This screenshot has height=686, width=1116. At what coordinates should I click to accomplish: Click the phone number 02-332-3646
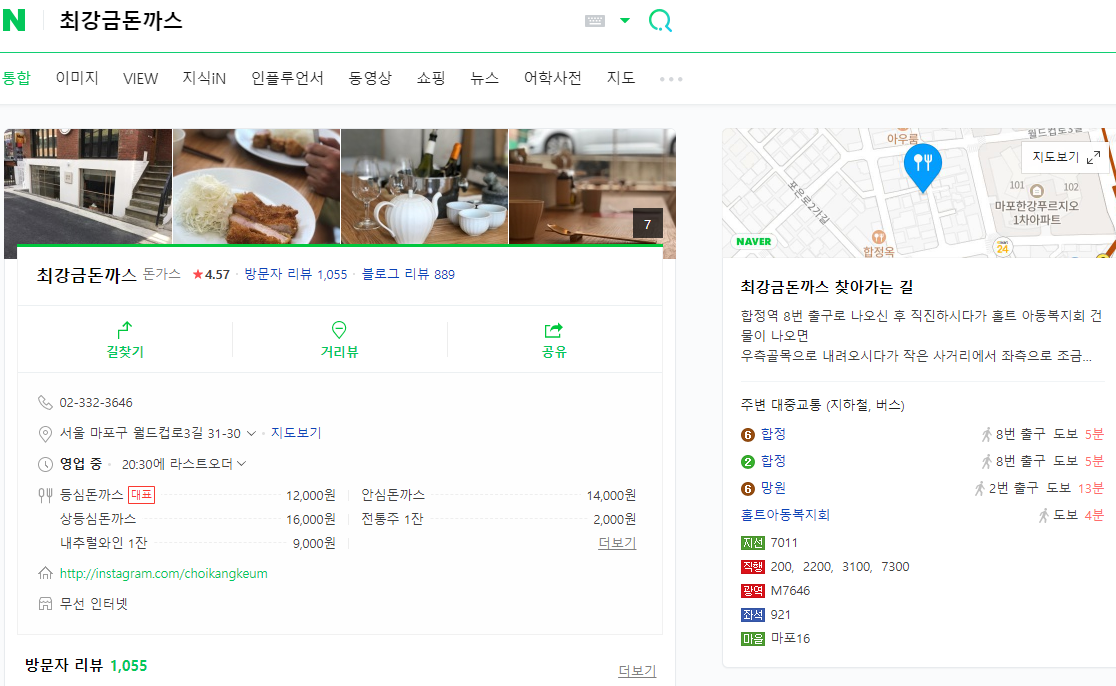point(96,403)
